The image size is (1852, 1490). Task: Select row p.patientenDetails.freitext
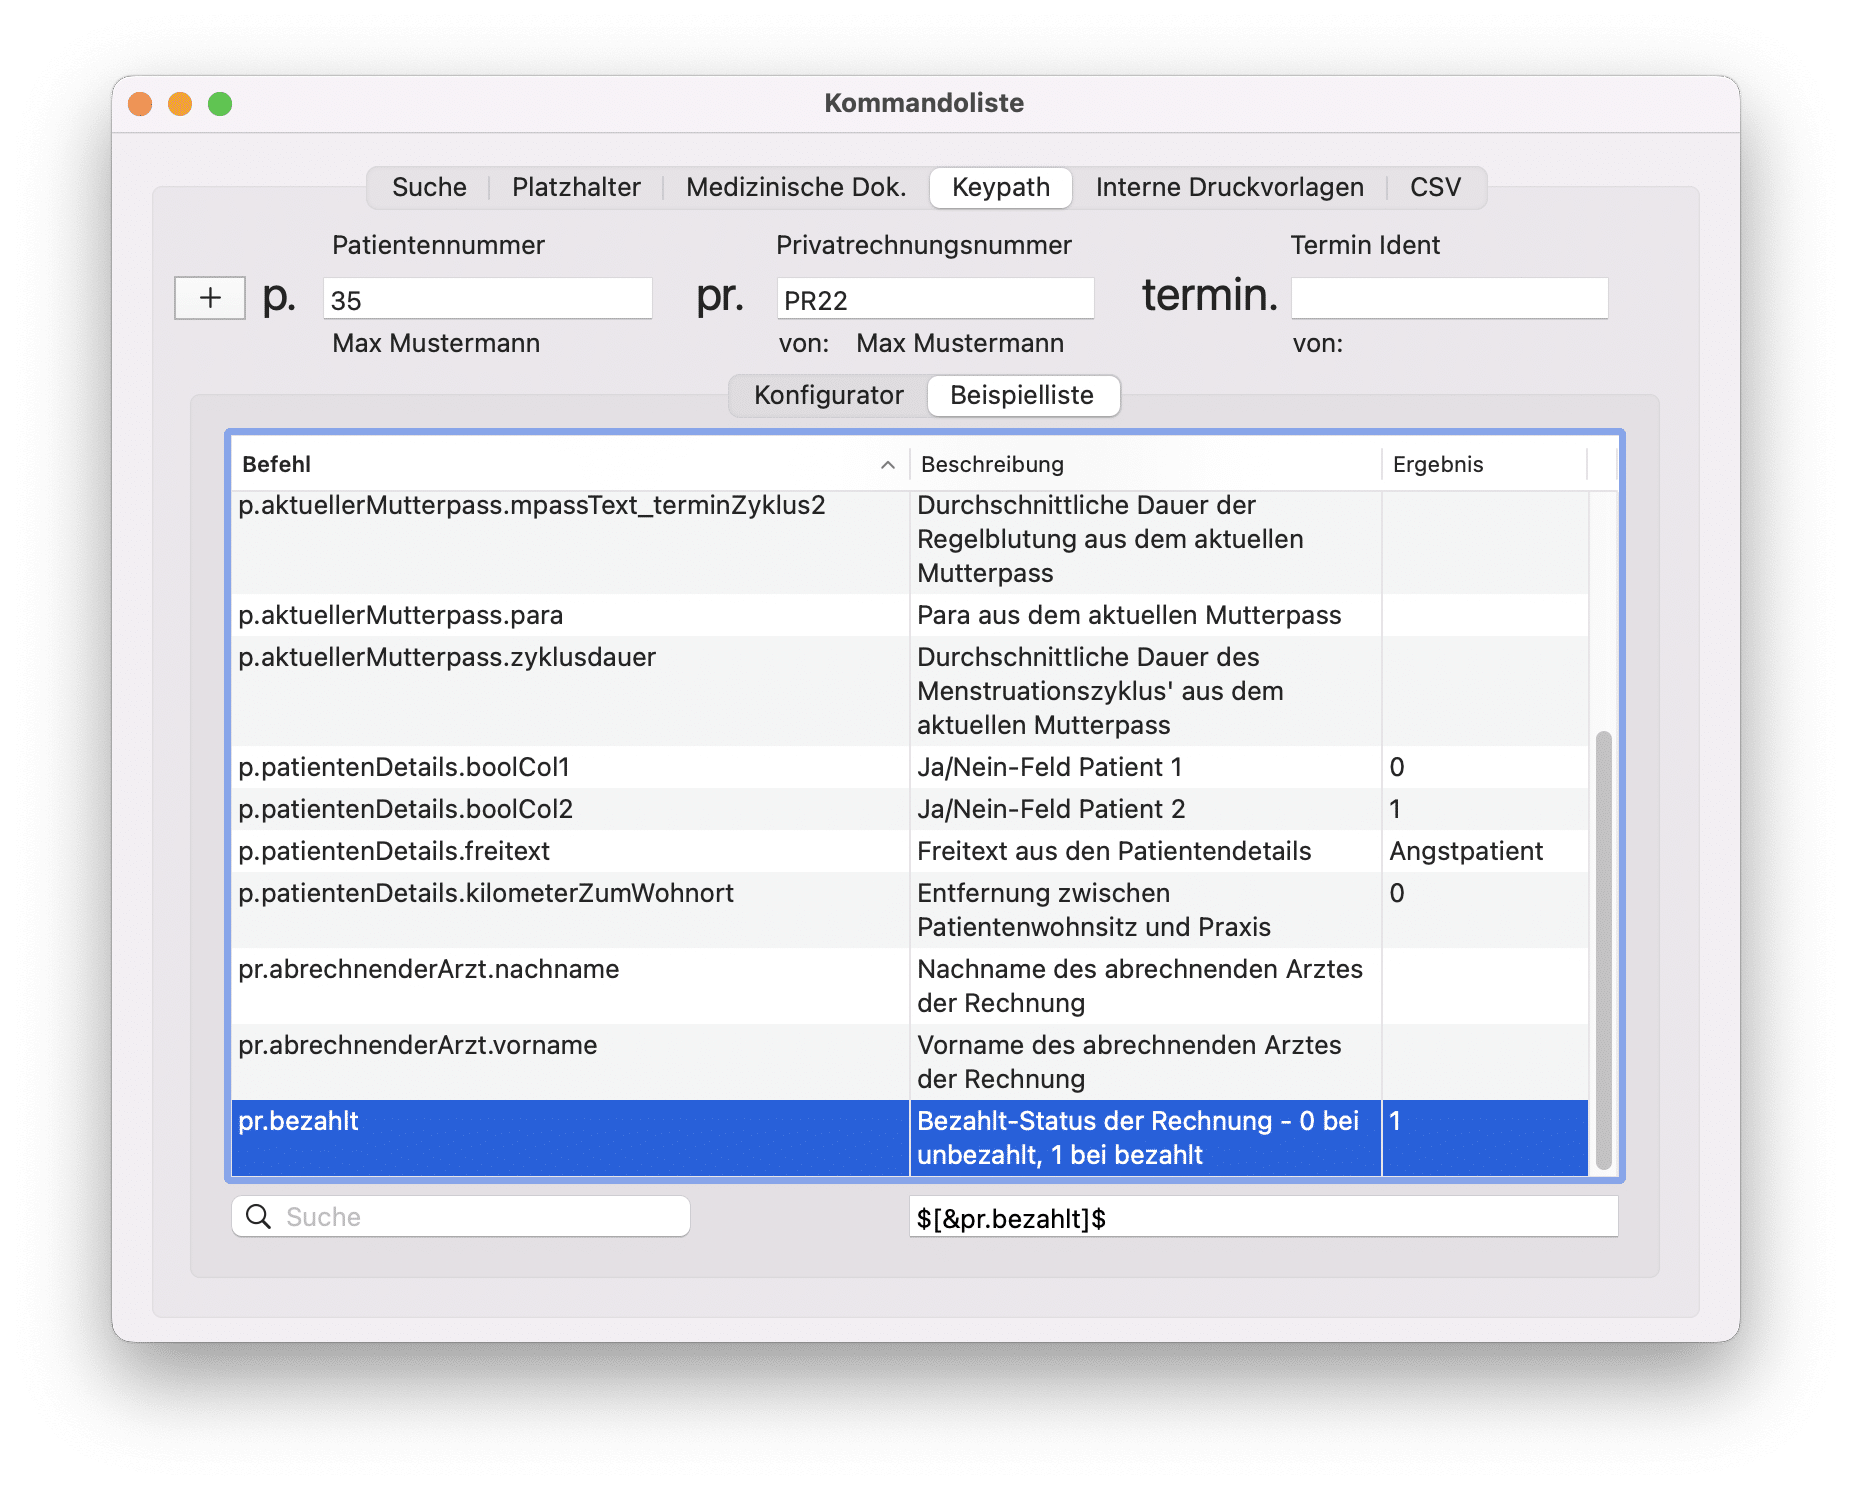coord(910,851)
